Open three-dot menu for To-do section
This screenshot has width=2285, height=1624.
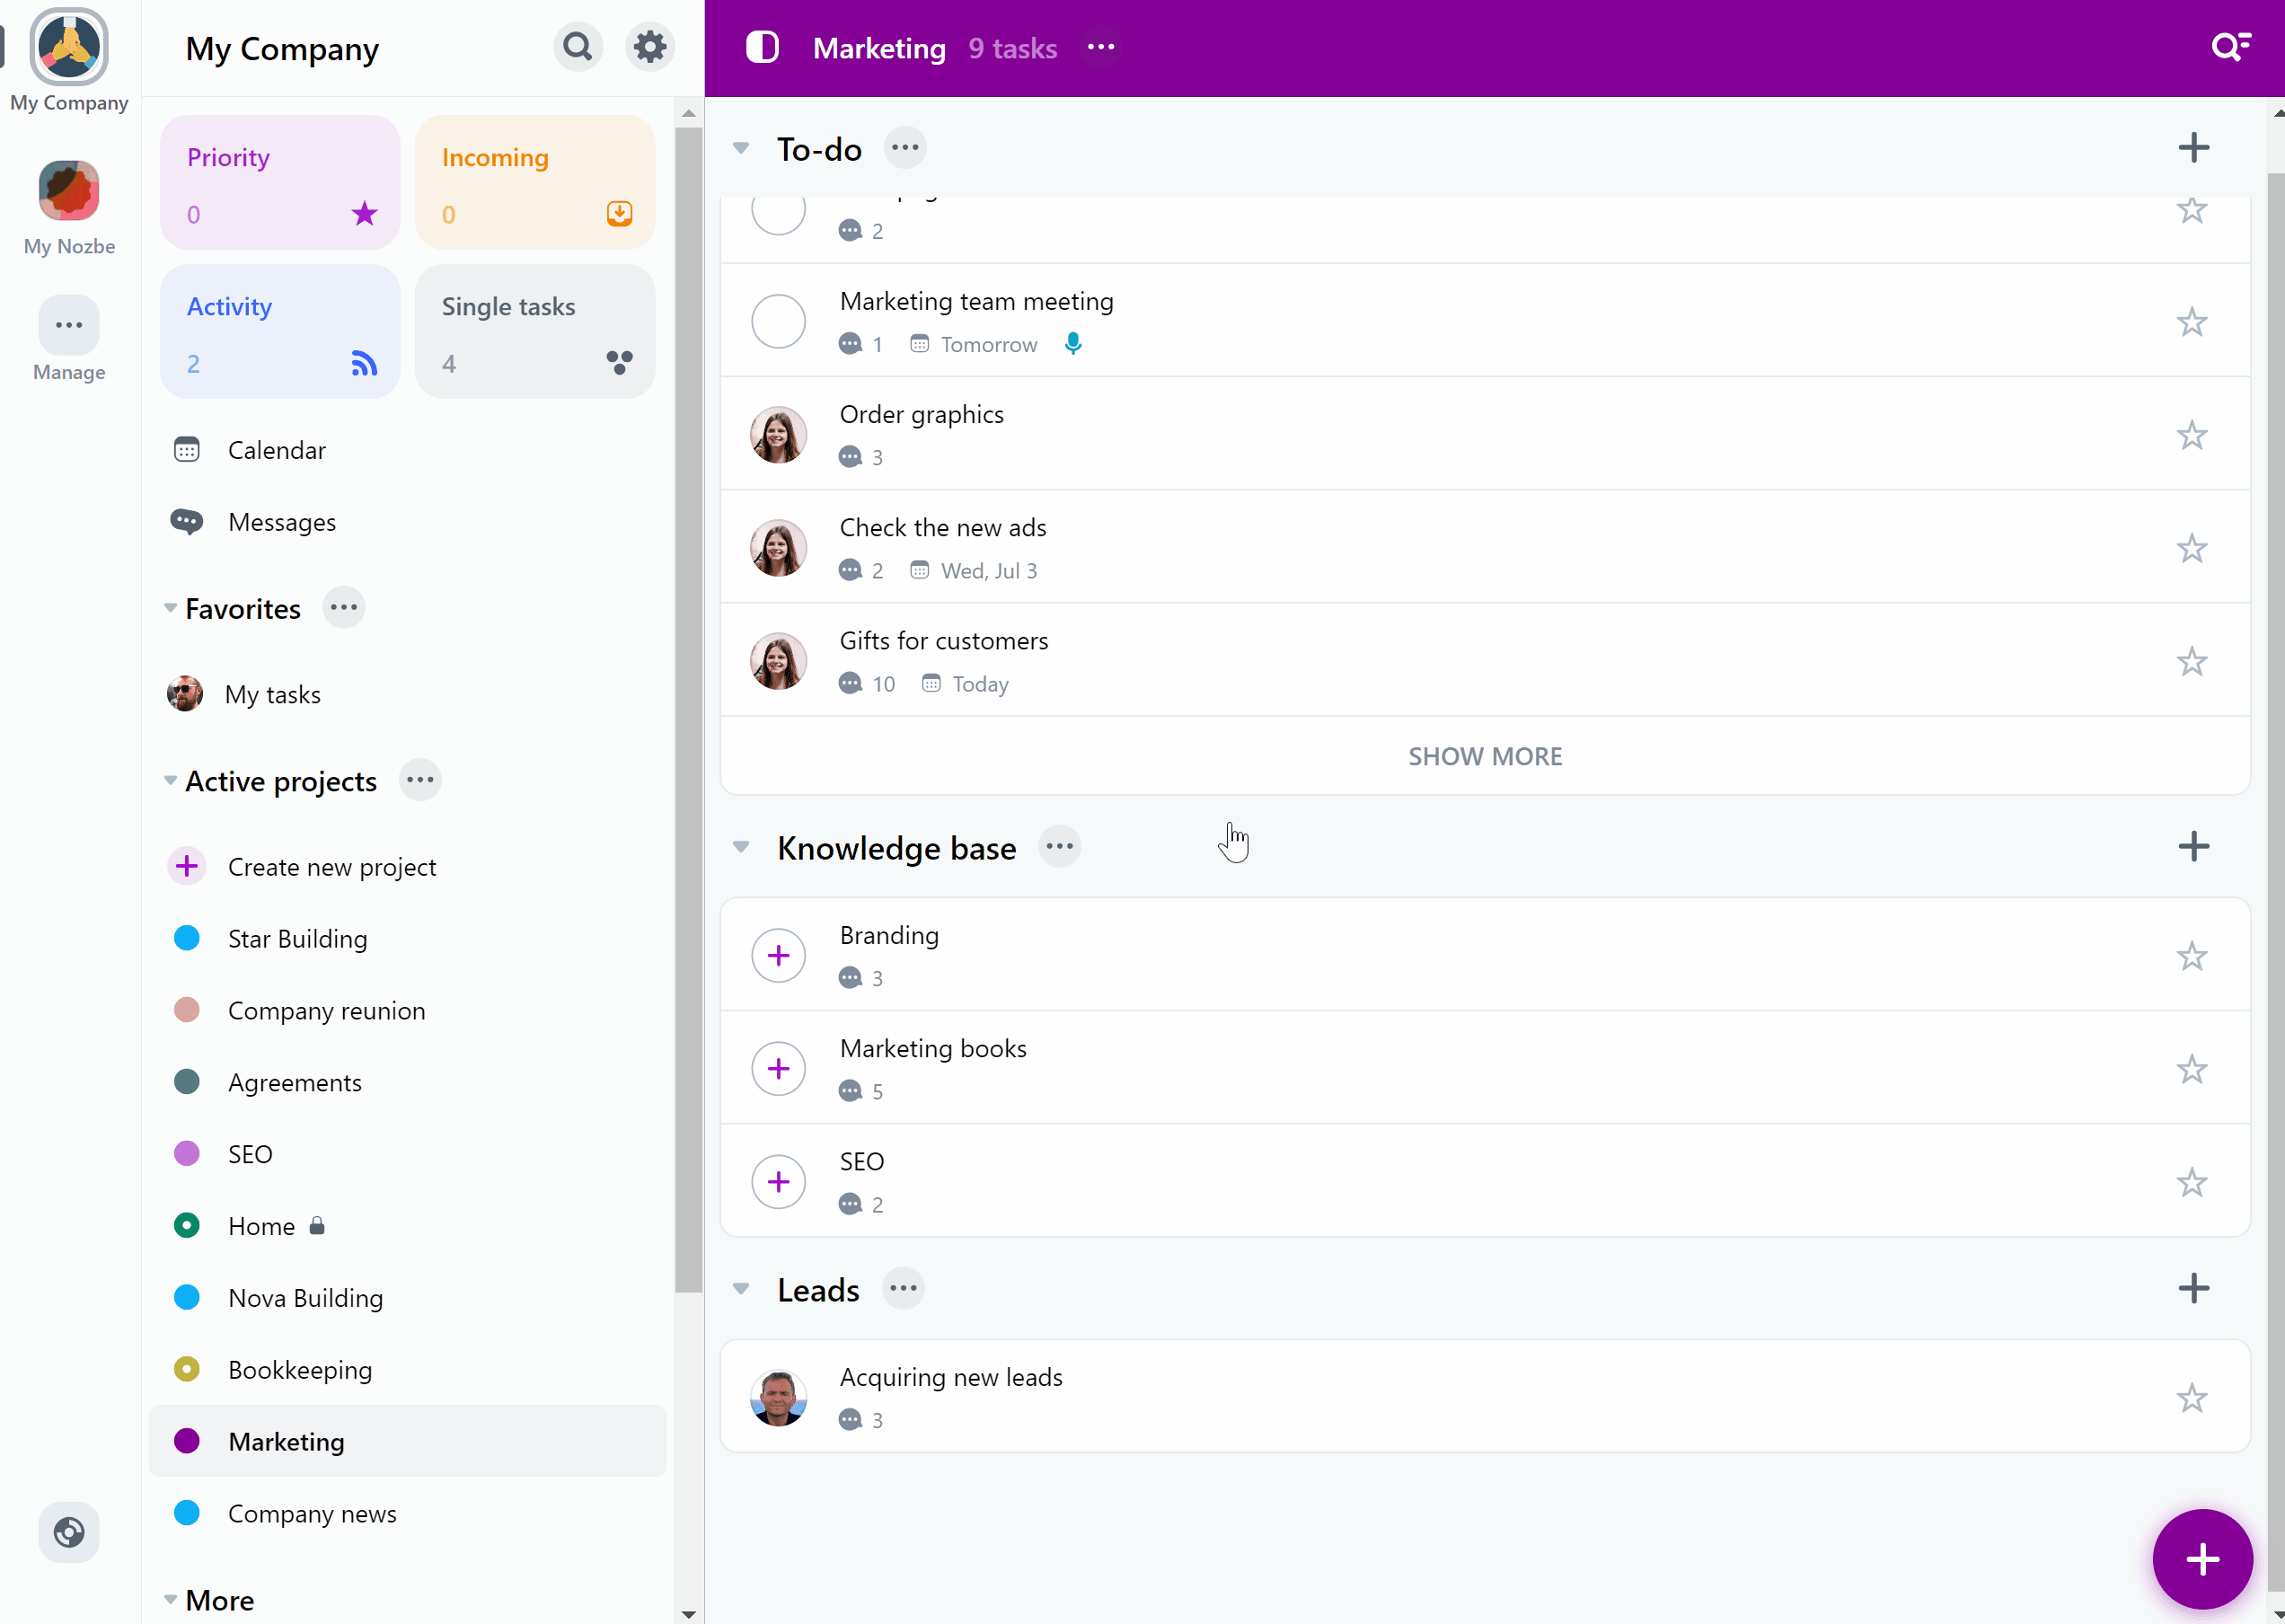[907, 147]
